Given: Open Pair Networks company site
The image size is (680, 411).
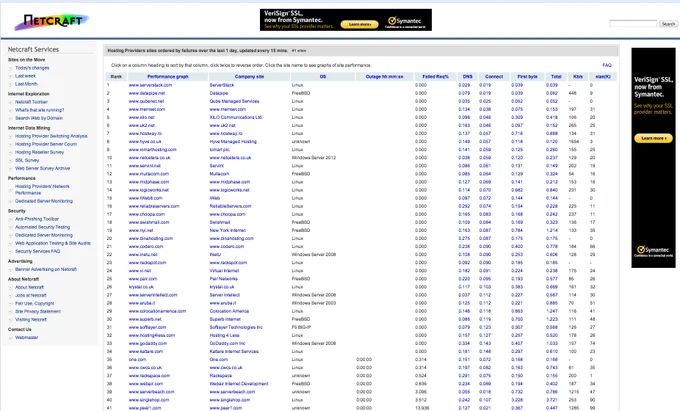Looking at the screenshot, I should 224,279.
